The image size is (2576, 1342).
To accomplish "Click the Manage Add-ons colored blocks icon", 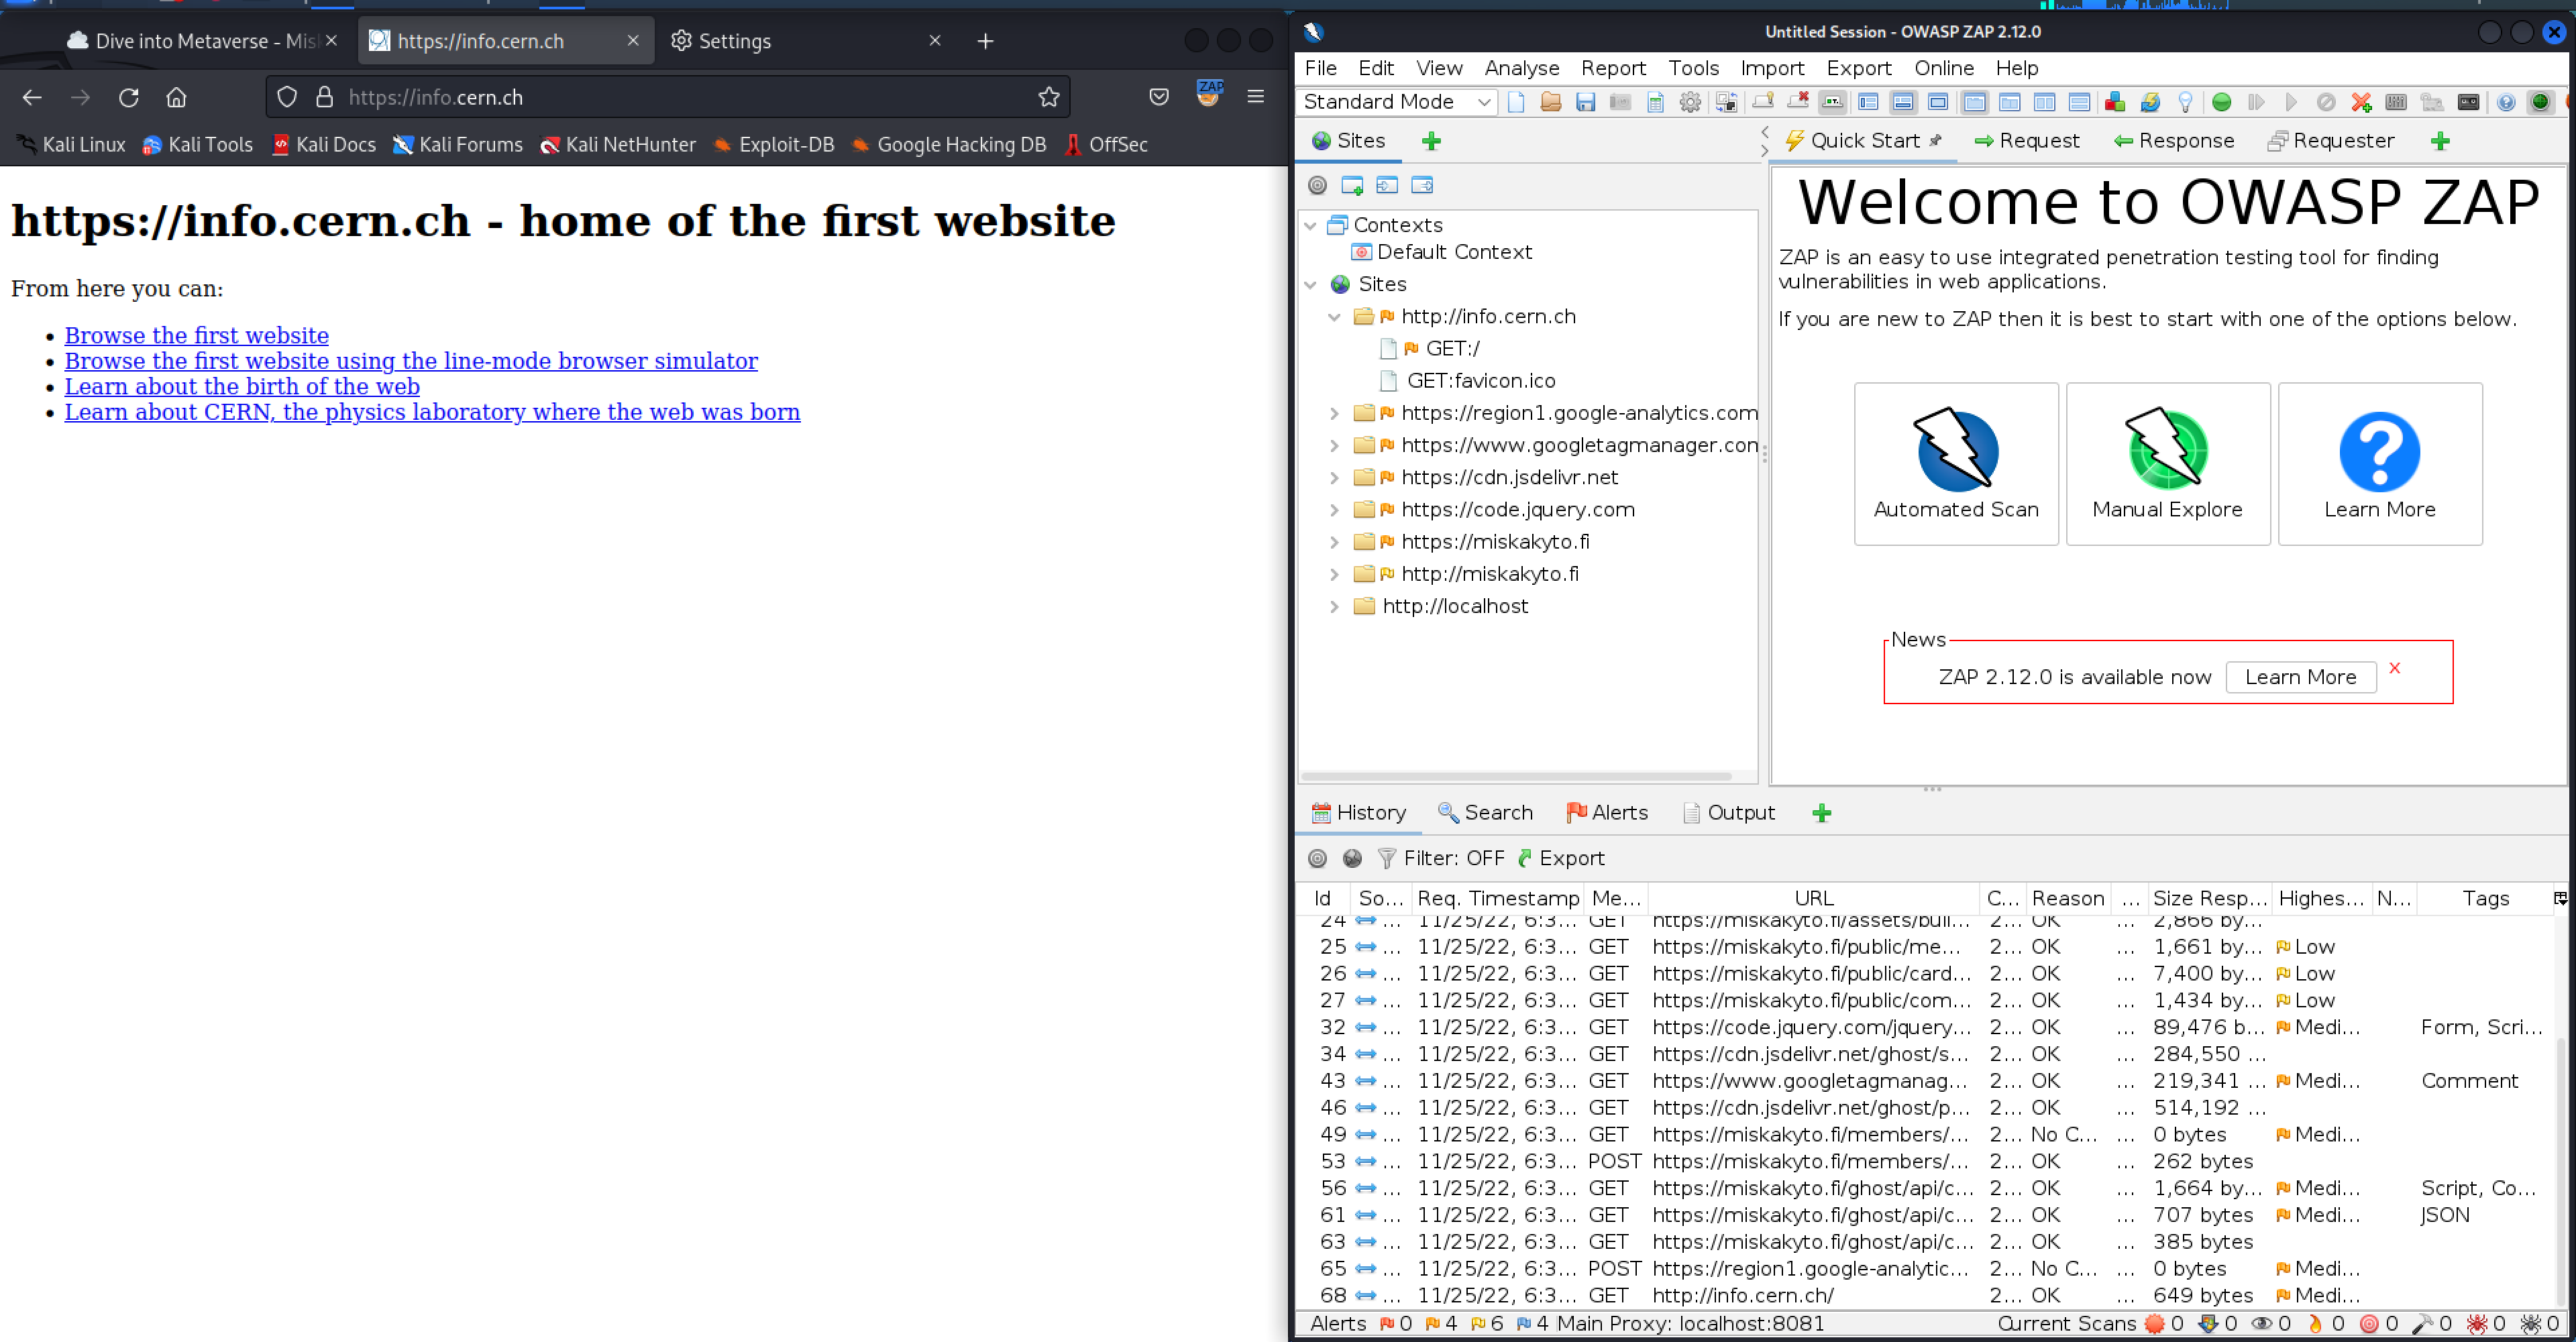I will coord(2114,102).
